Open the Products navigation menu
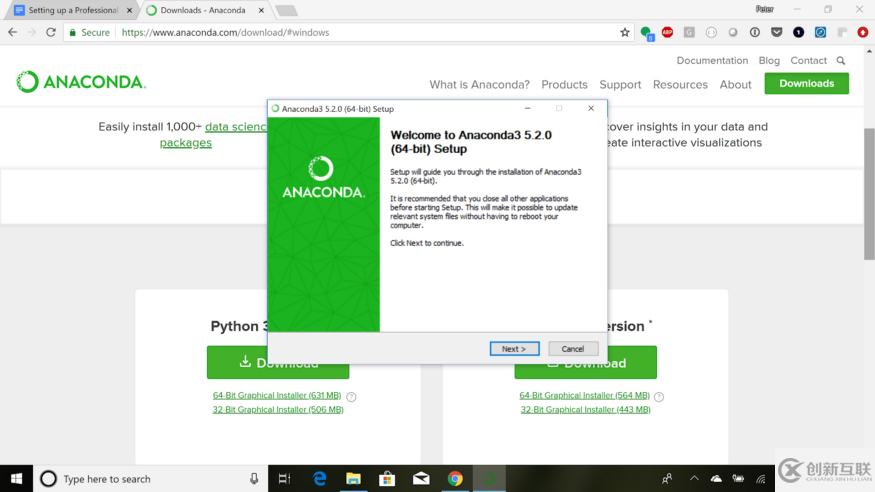Viewport: 875px width, 492px height. 564,84
